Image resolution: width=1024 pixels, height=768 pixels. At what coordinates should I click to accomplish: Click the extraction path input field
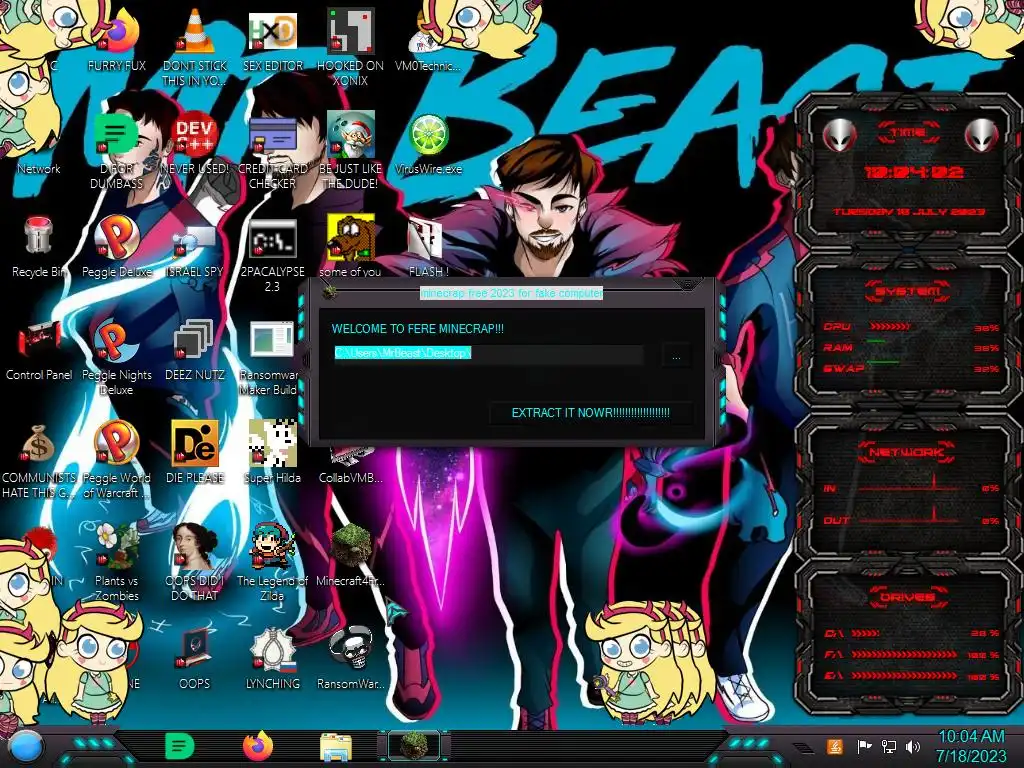point(488,355)
